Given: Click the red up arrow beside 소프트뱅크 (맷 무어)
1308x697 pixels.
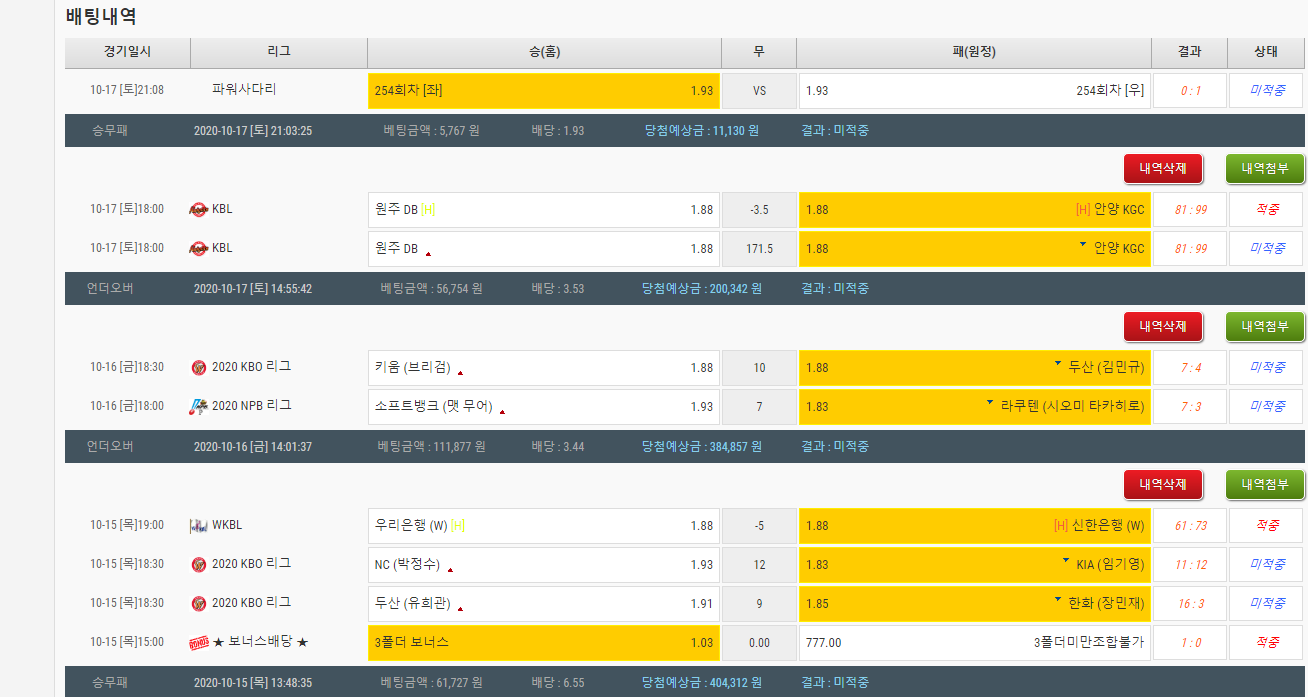Looking at the screenshot, I should click(x=502, y=411).
